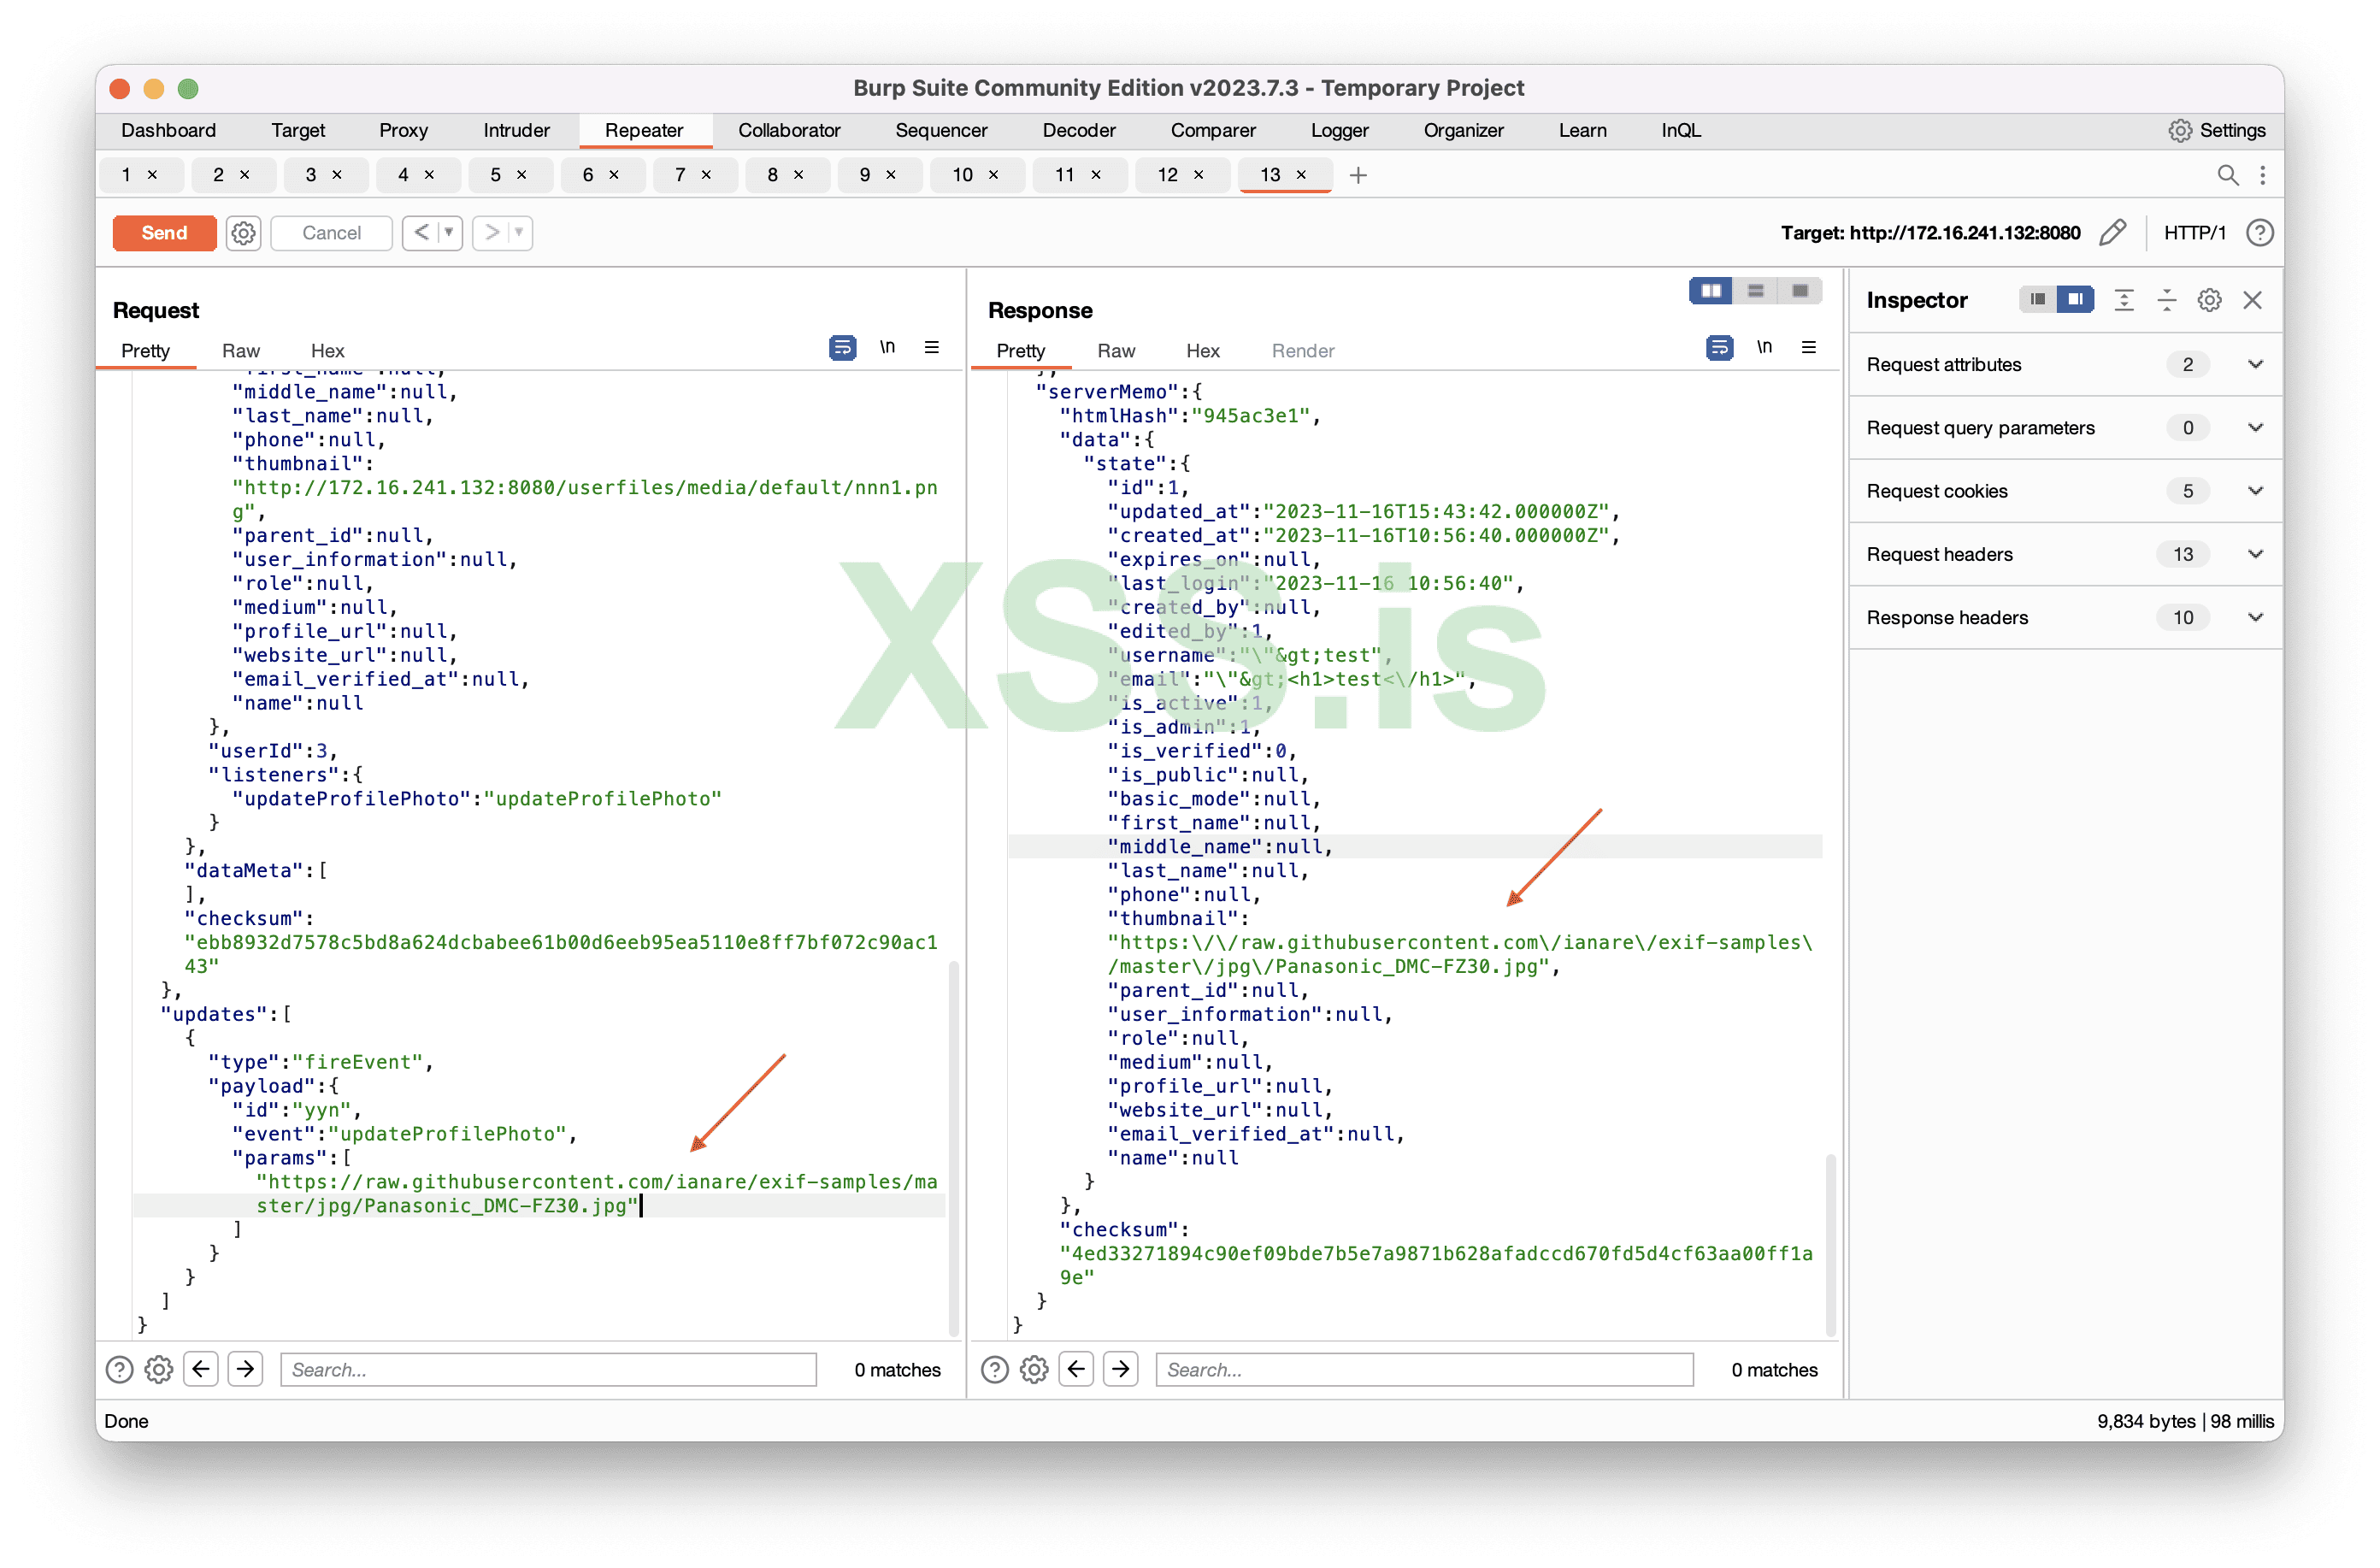This screenshot has width=2380, height=1568.
Task: Open Inspector settings gear icon
Action: coord(2209,300)
